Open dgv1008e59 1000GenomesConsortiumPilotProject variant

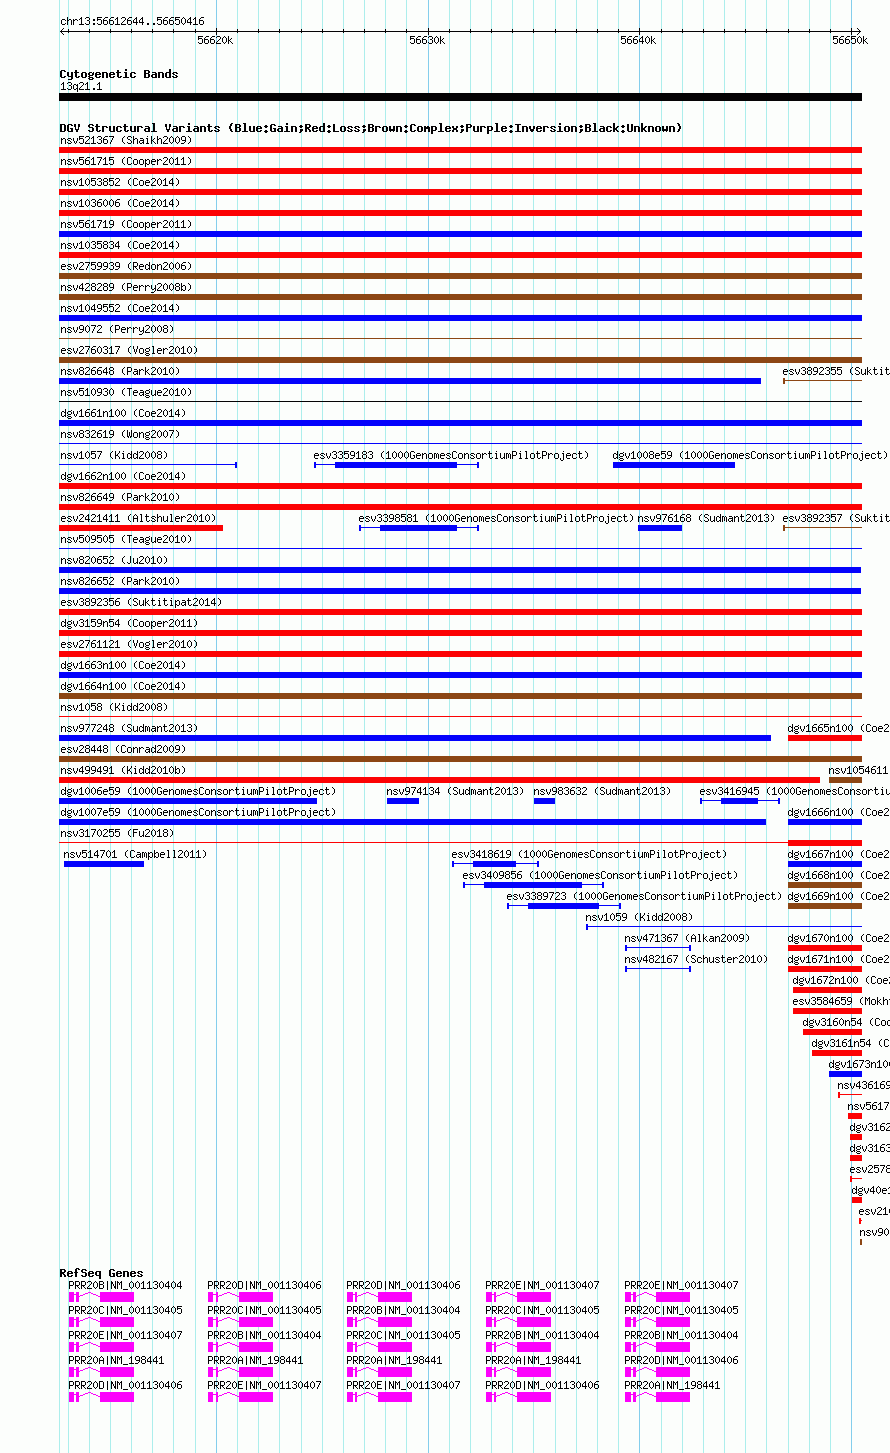(749, 455)
